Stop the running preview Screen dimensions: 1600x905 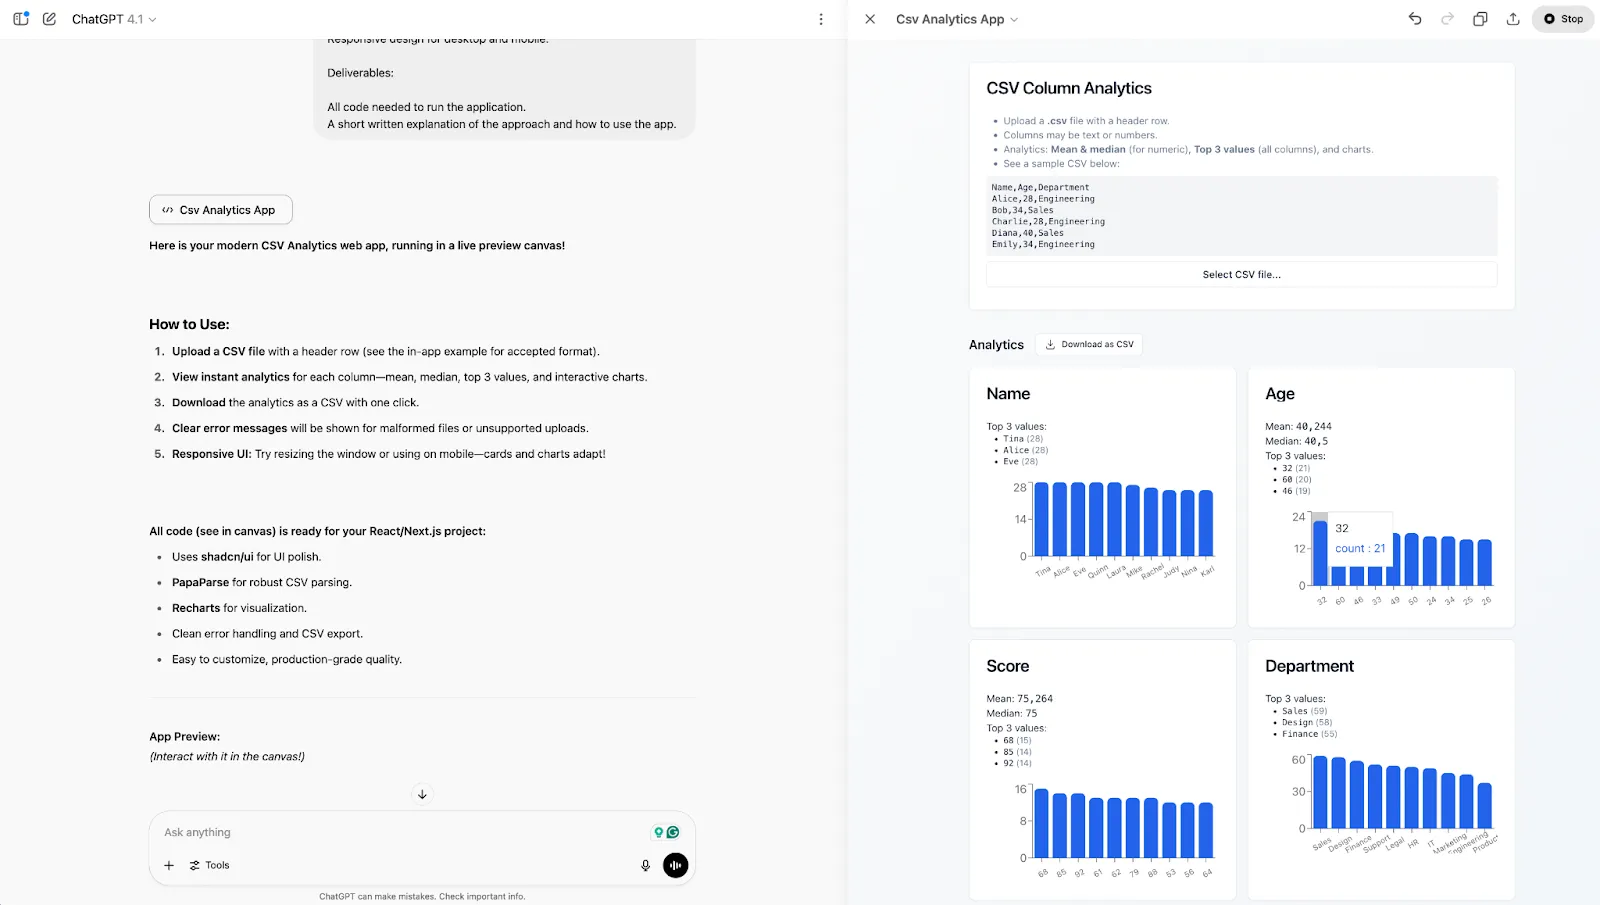pos(1563,19)
